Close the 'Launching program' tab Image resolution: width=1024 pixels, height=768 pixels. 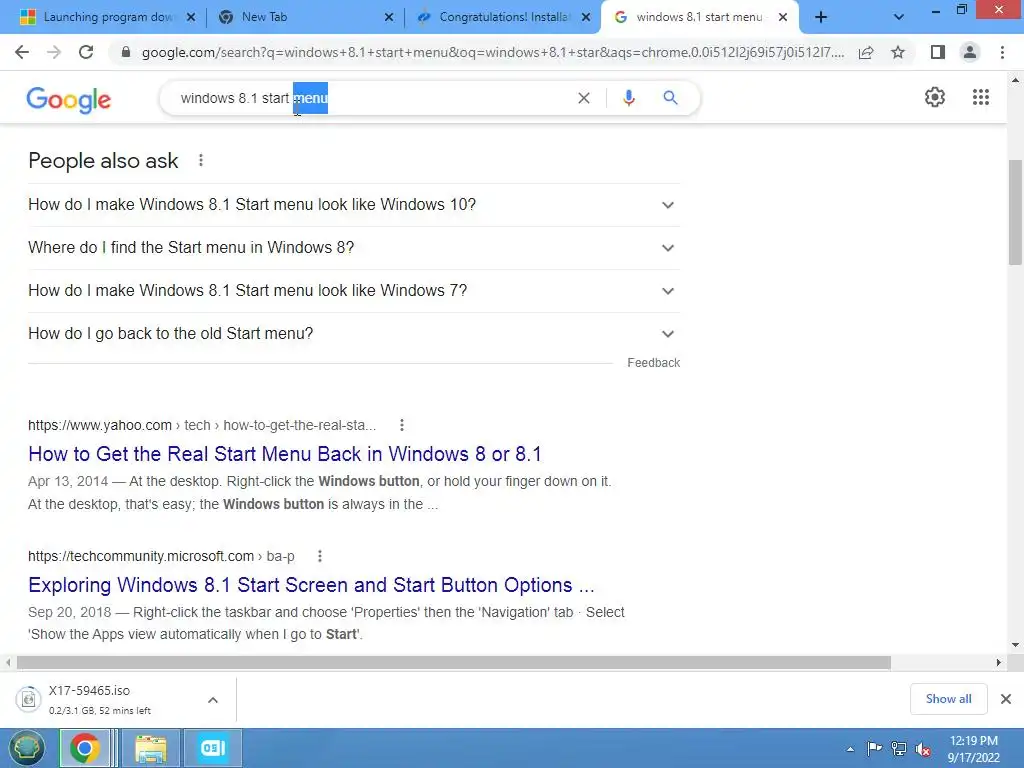pyautogui.click(x=191, y=18)
